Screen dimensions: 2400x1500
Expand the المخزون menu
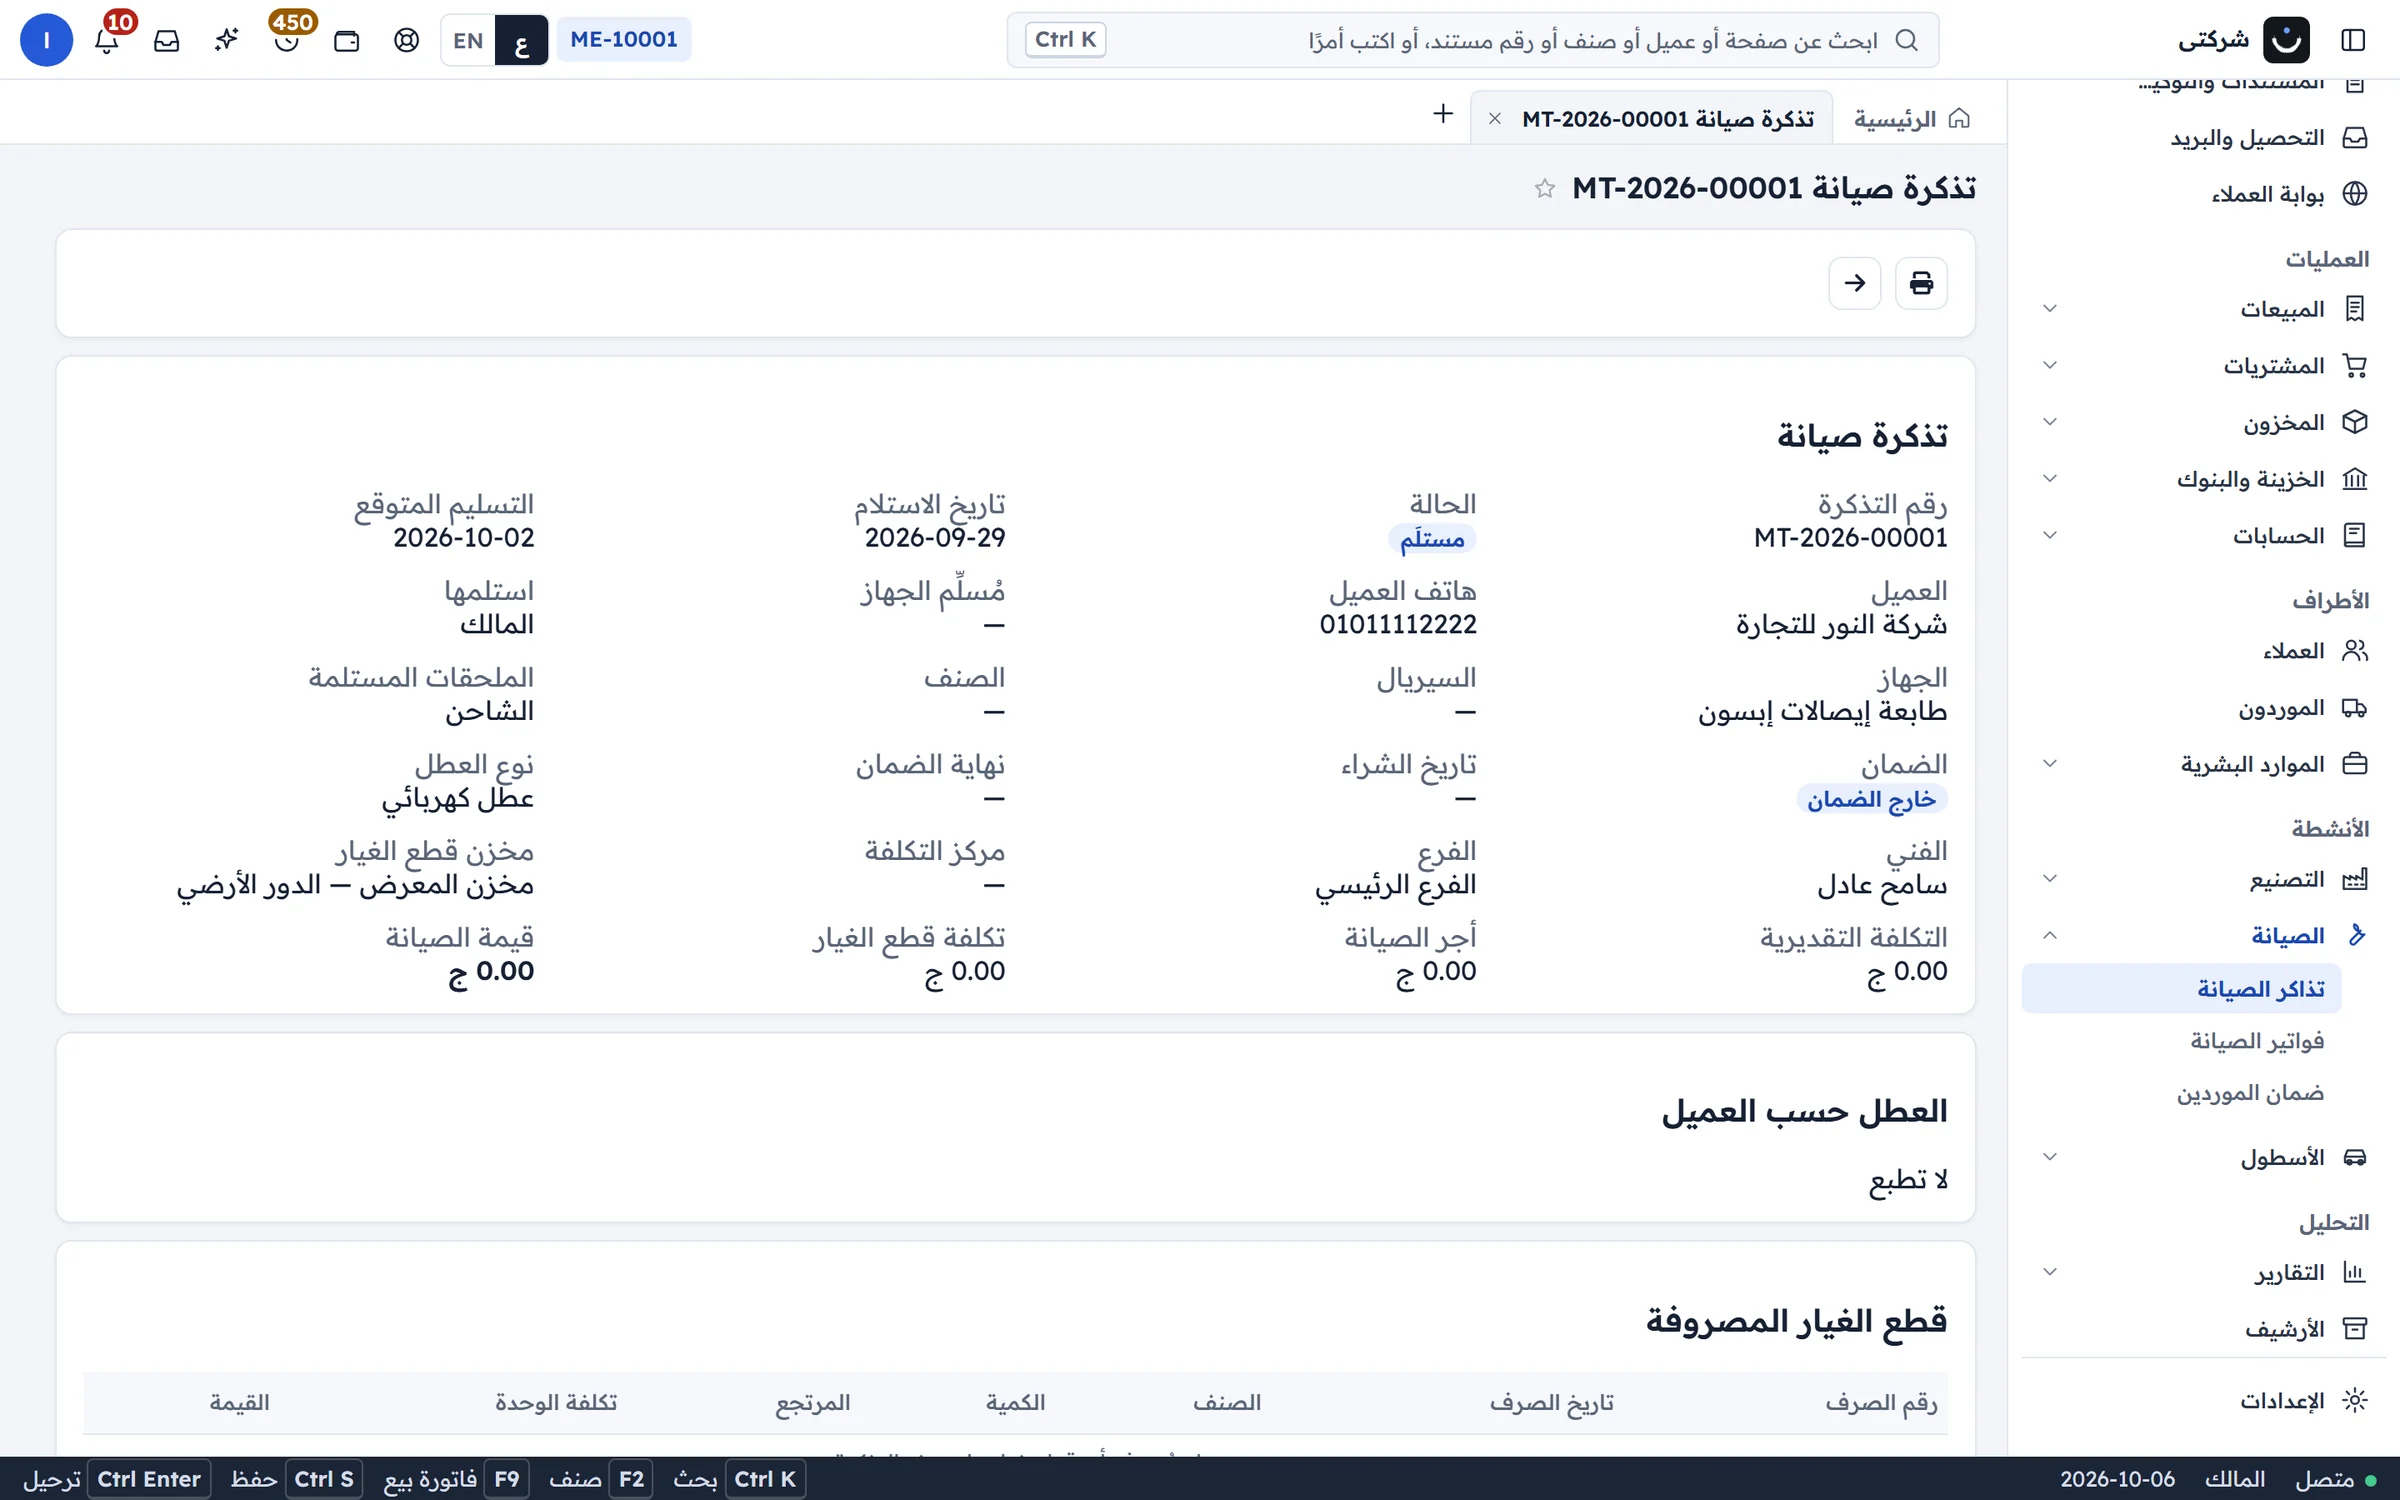coord(2203,422)
